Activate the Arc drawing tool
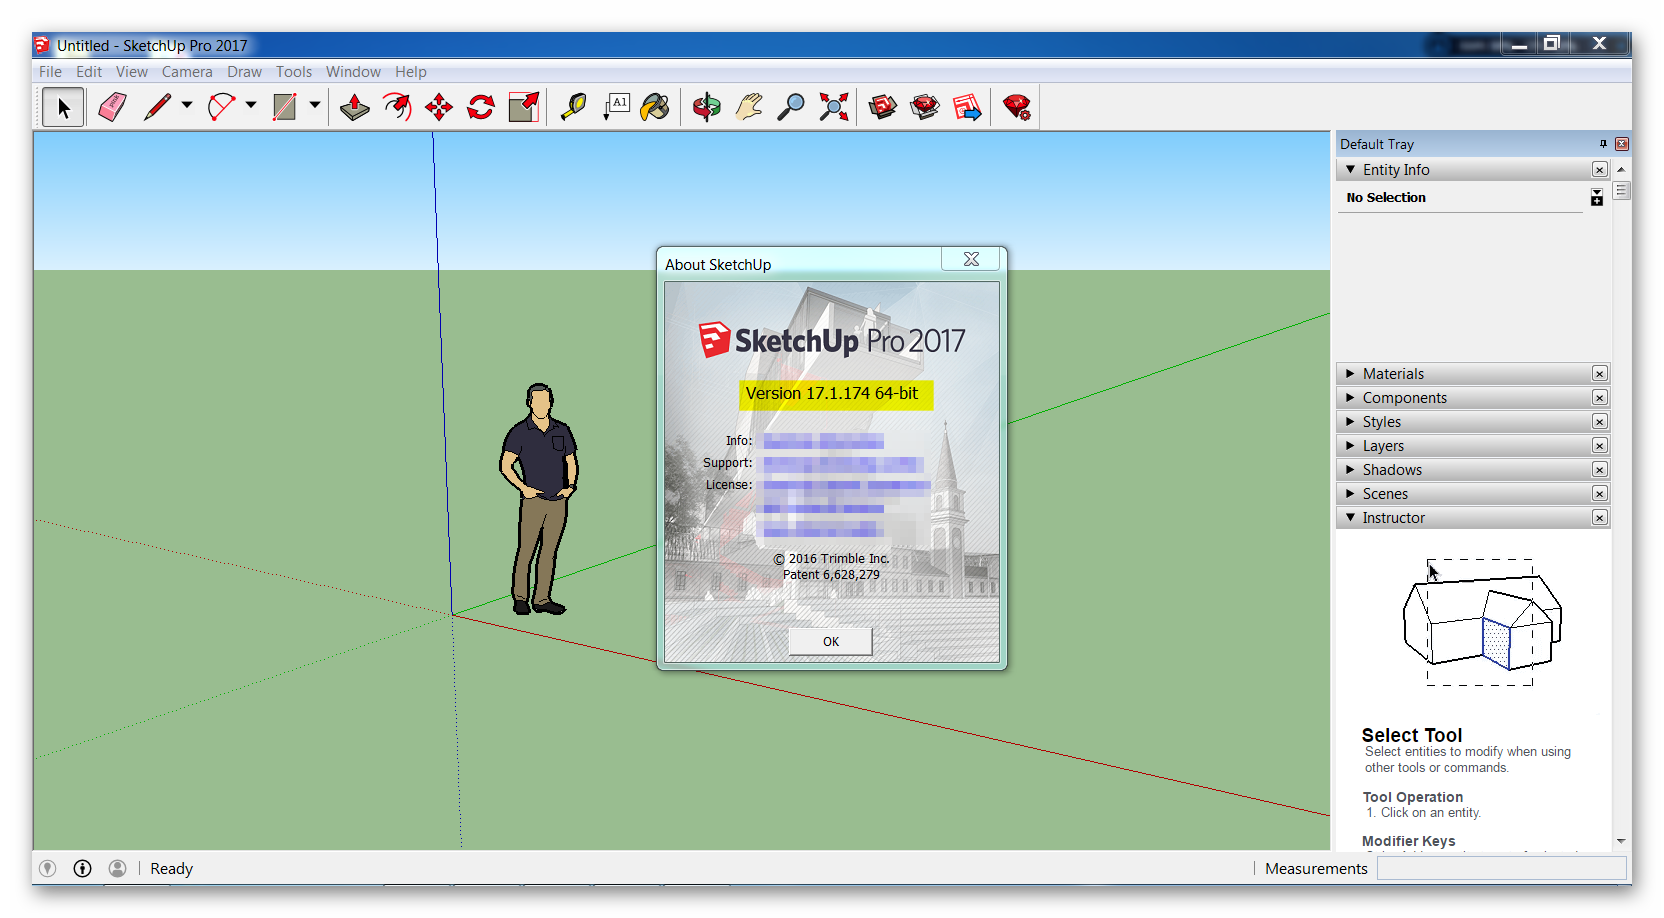This screenshot has width=1664, height=918. [221, 107]
